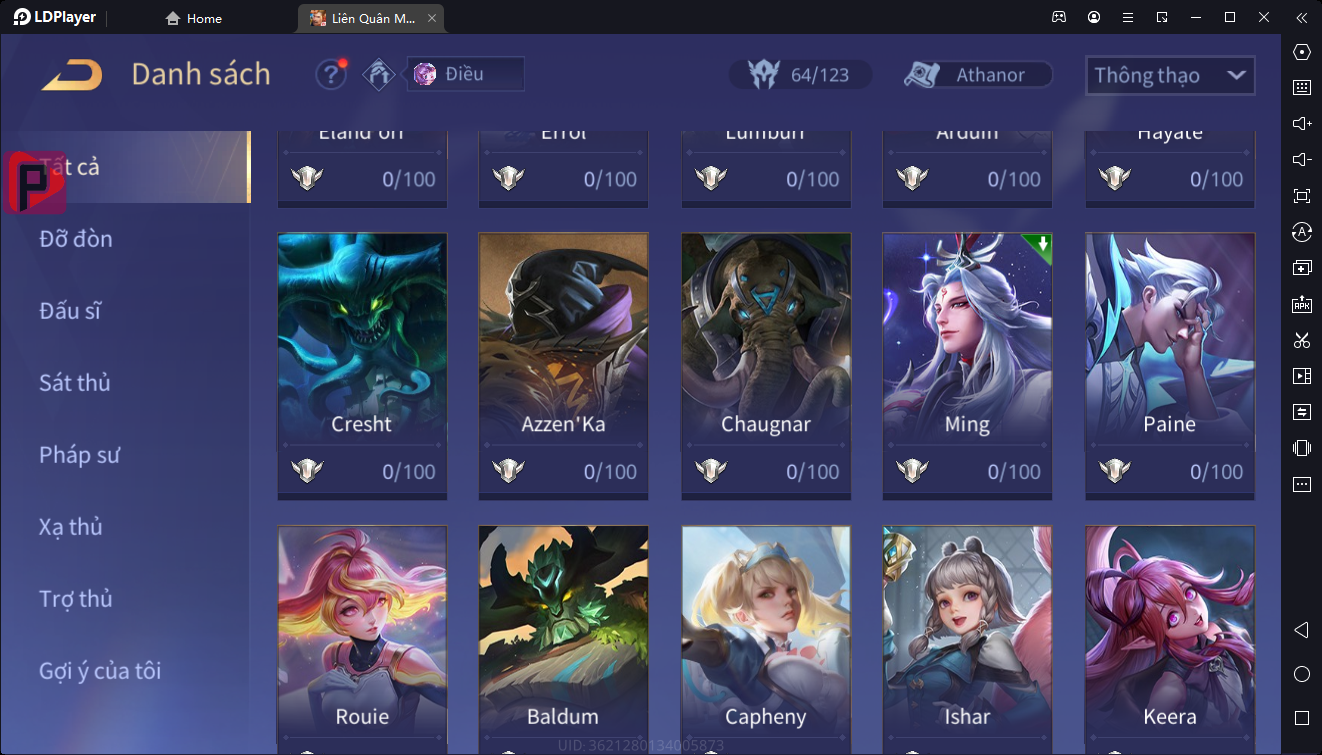Screen dimensions: 1322x755
Task: Collapse the LDPlayer sidebar chevrons
Action: [1301, 17]
